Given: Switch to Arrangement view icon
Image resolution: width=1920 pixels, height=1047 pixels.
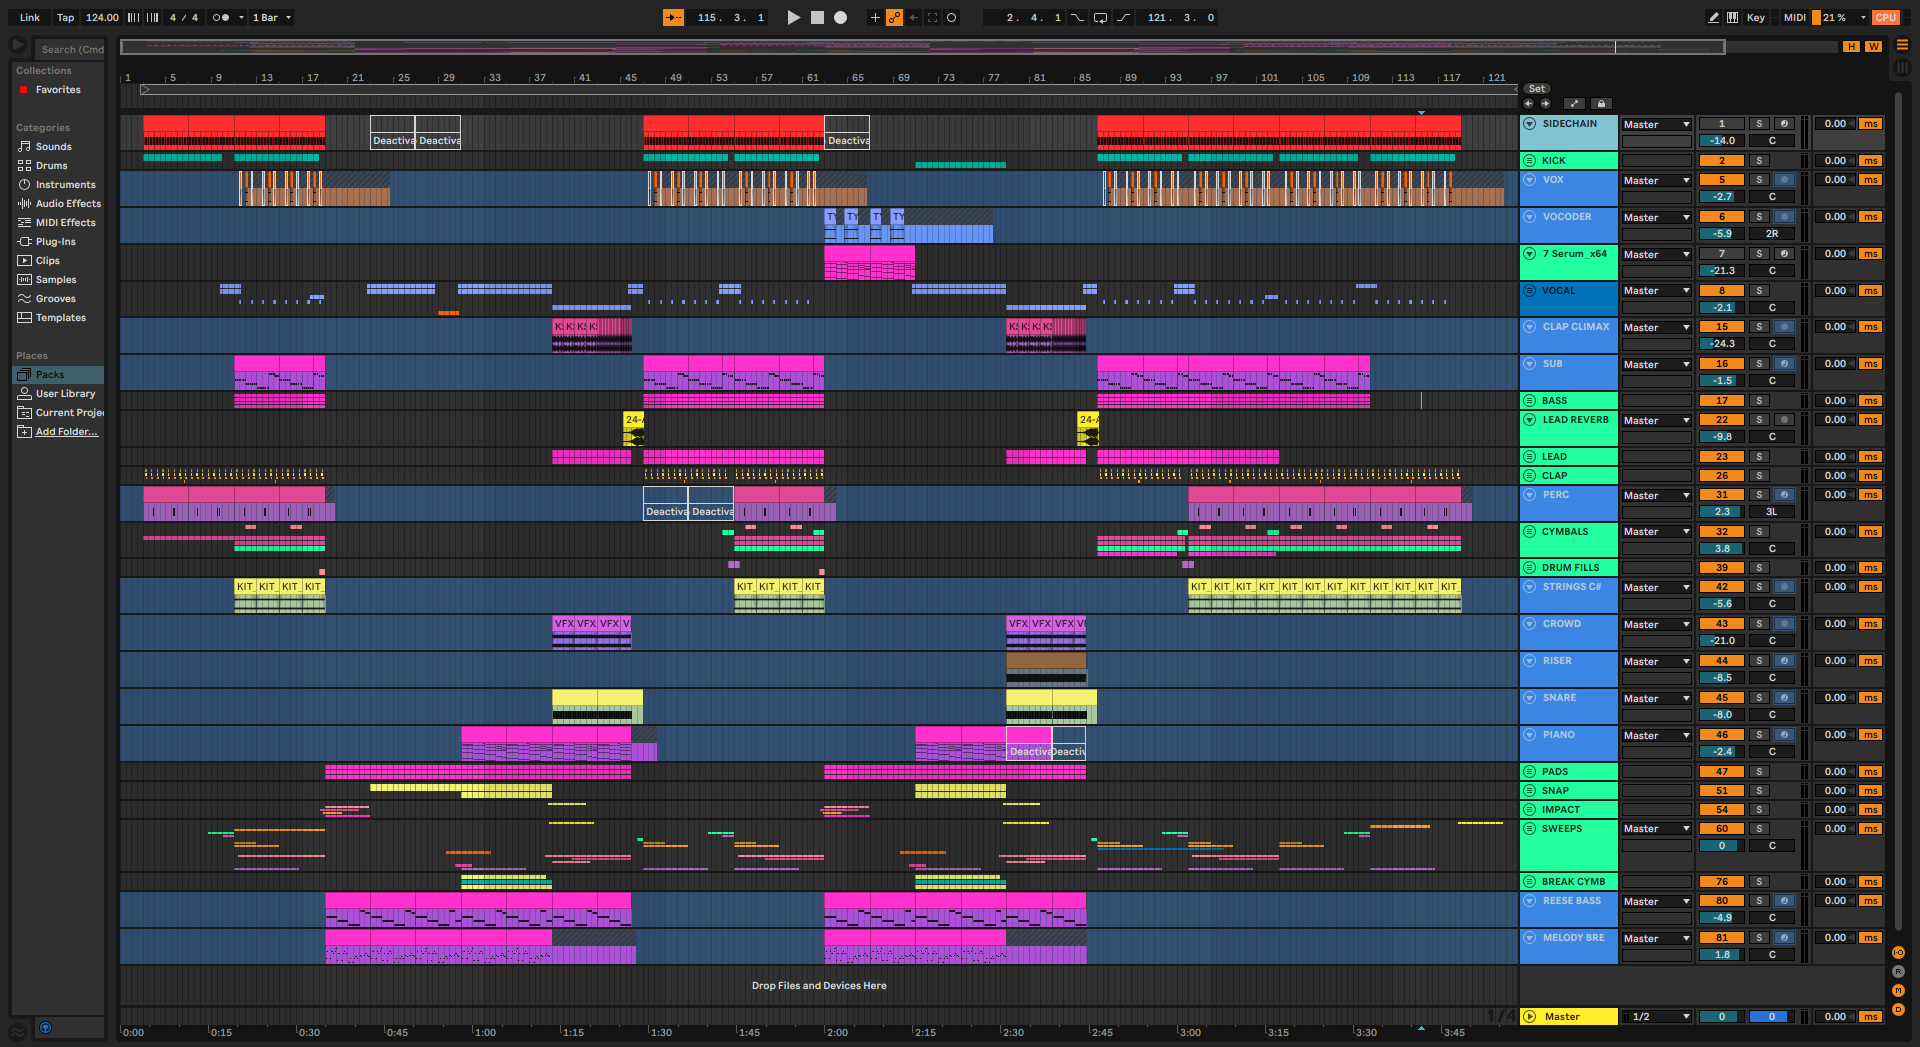Looking at the screenshot, I should click(1902, 45).
